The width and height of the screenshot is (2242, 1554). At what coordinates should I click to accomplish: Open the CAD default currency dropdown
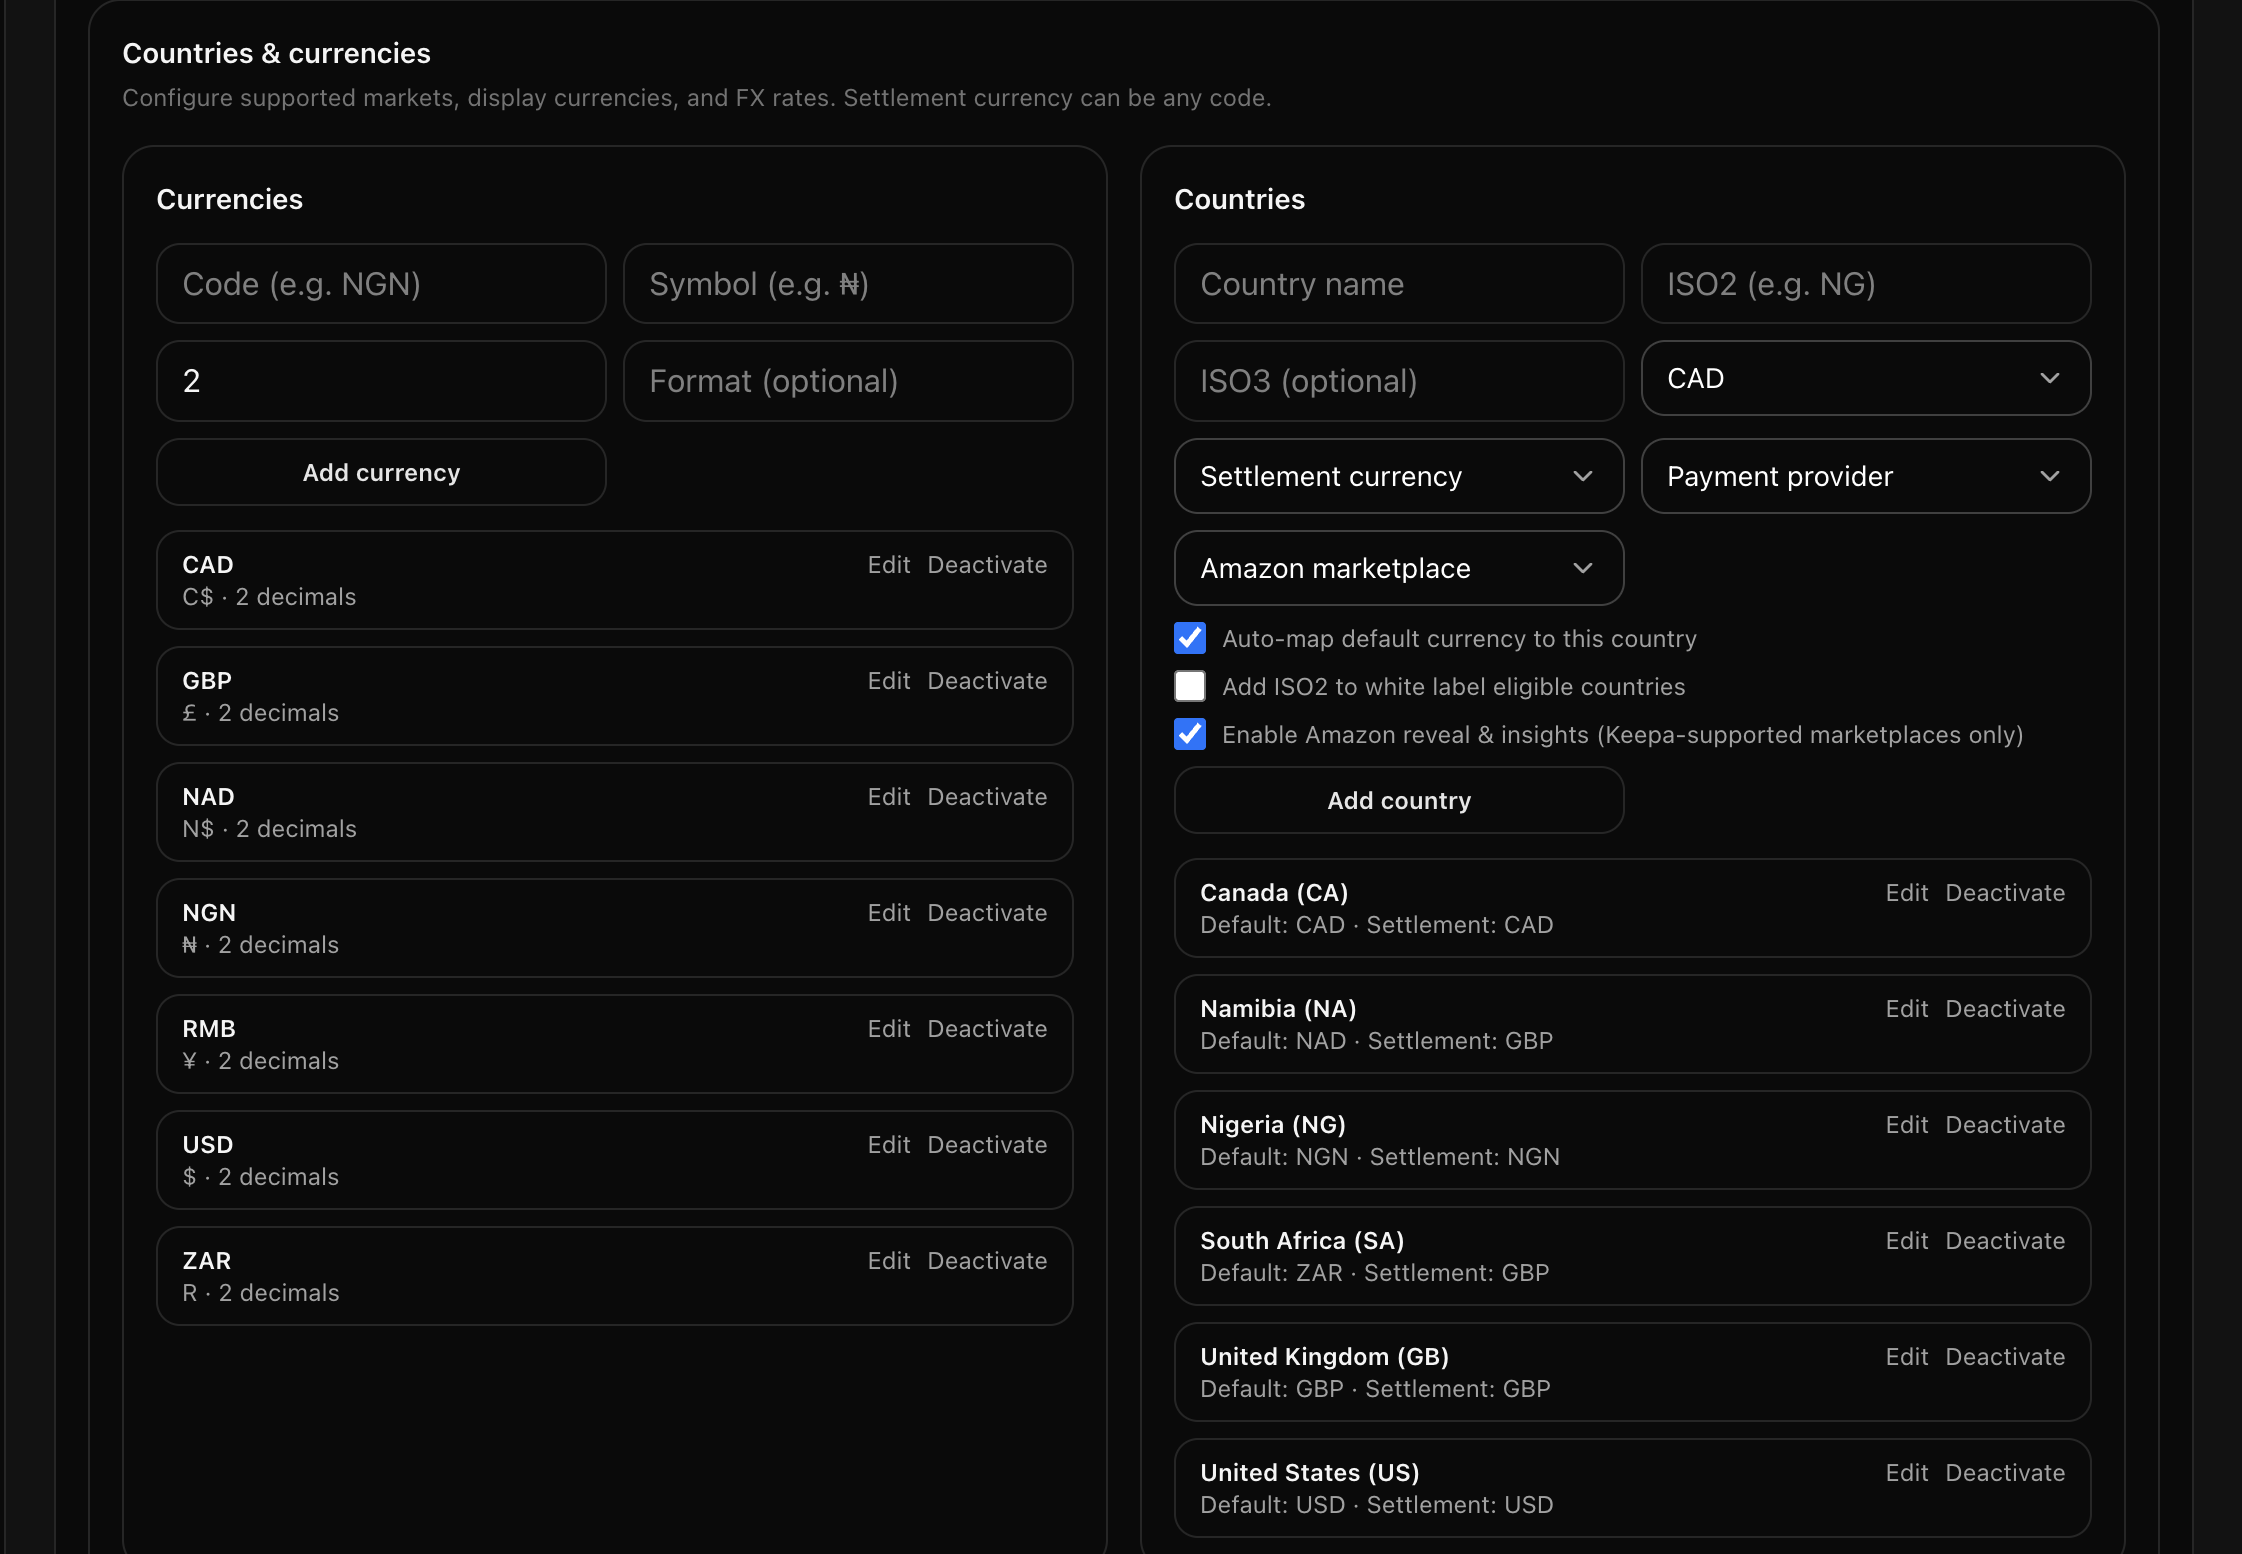click(x=1864, y=378)
